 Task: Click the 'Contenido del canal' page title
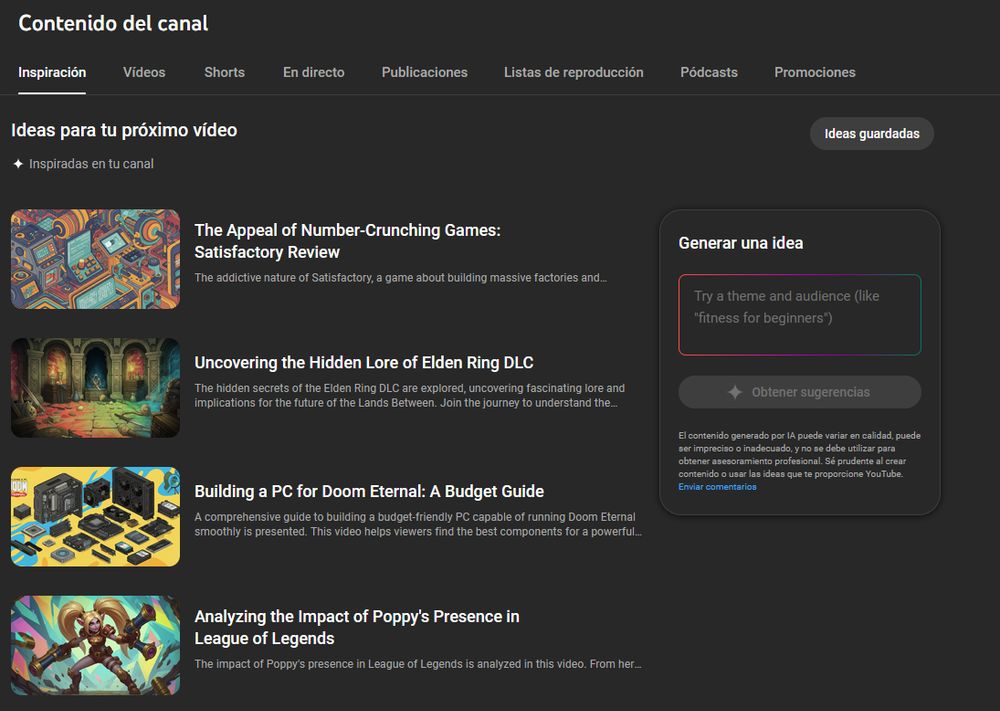(114, 23)
